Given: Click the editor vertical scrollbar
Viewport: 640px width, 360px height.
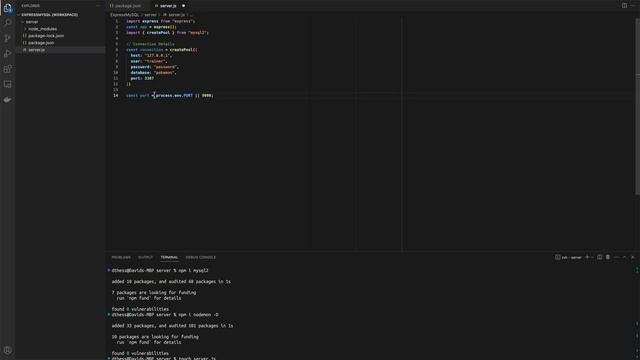Looking at the screenshot, I should pyautogui.click(x=638, y=106).
